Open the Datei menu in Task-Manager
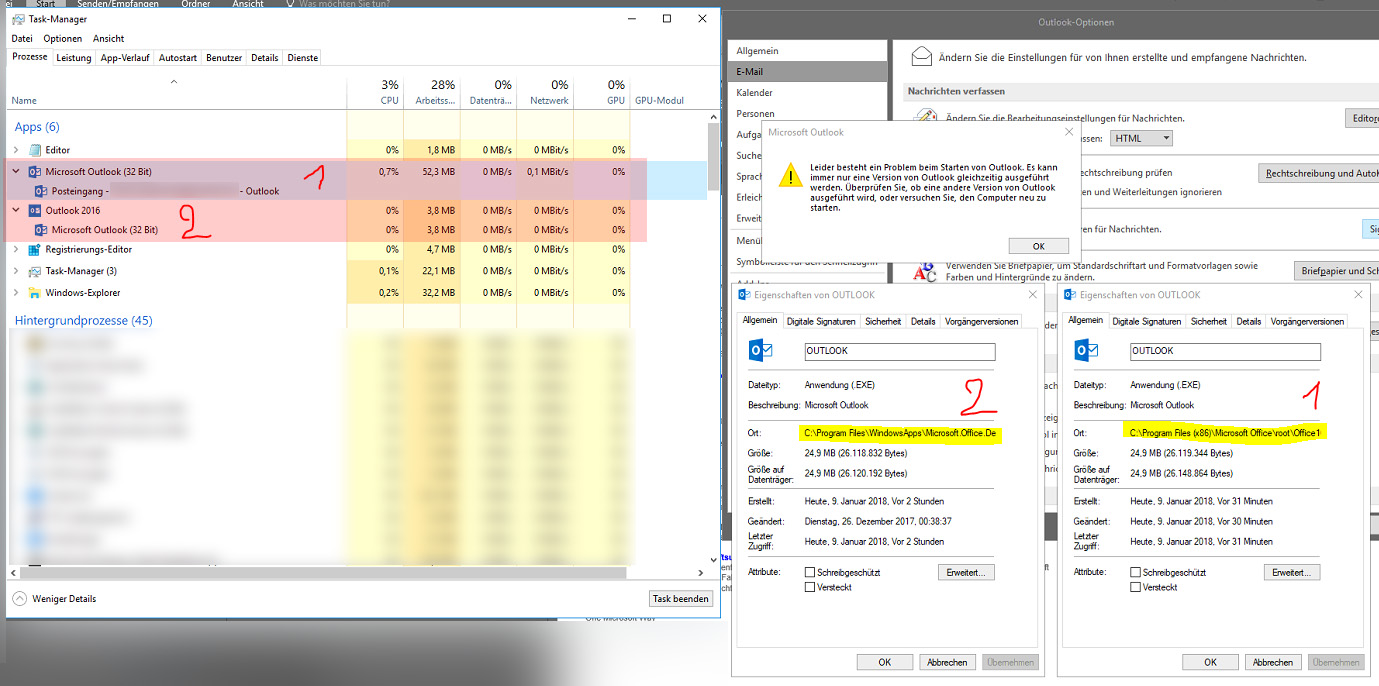 [x=22, y=38]
